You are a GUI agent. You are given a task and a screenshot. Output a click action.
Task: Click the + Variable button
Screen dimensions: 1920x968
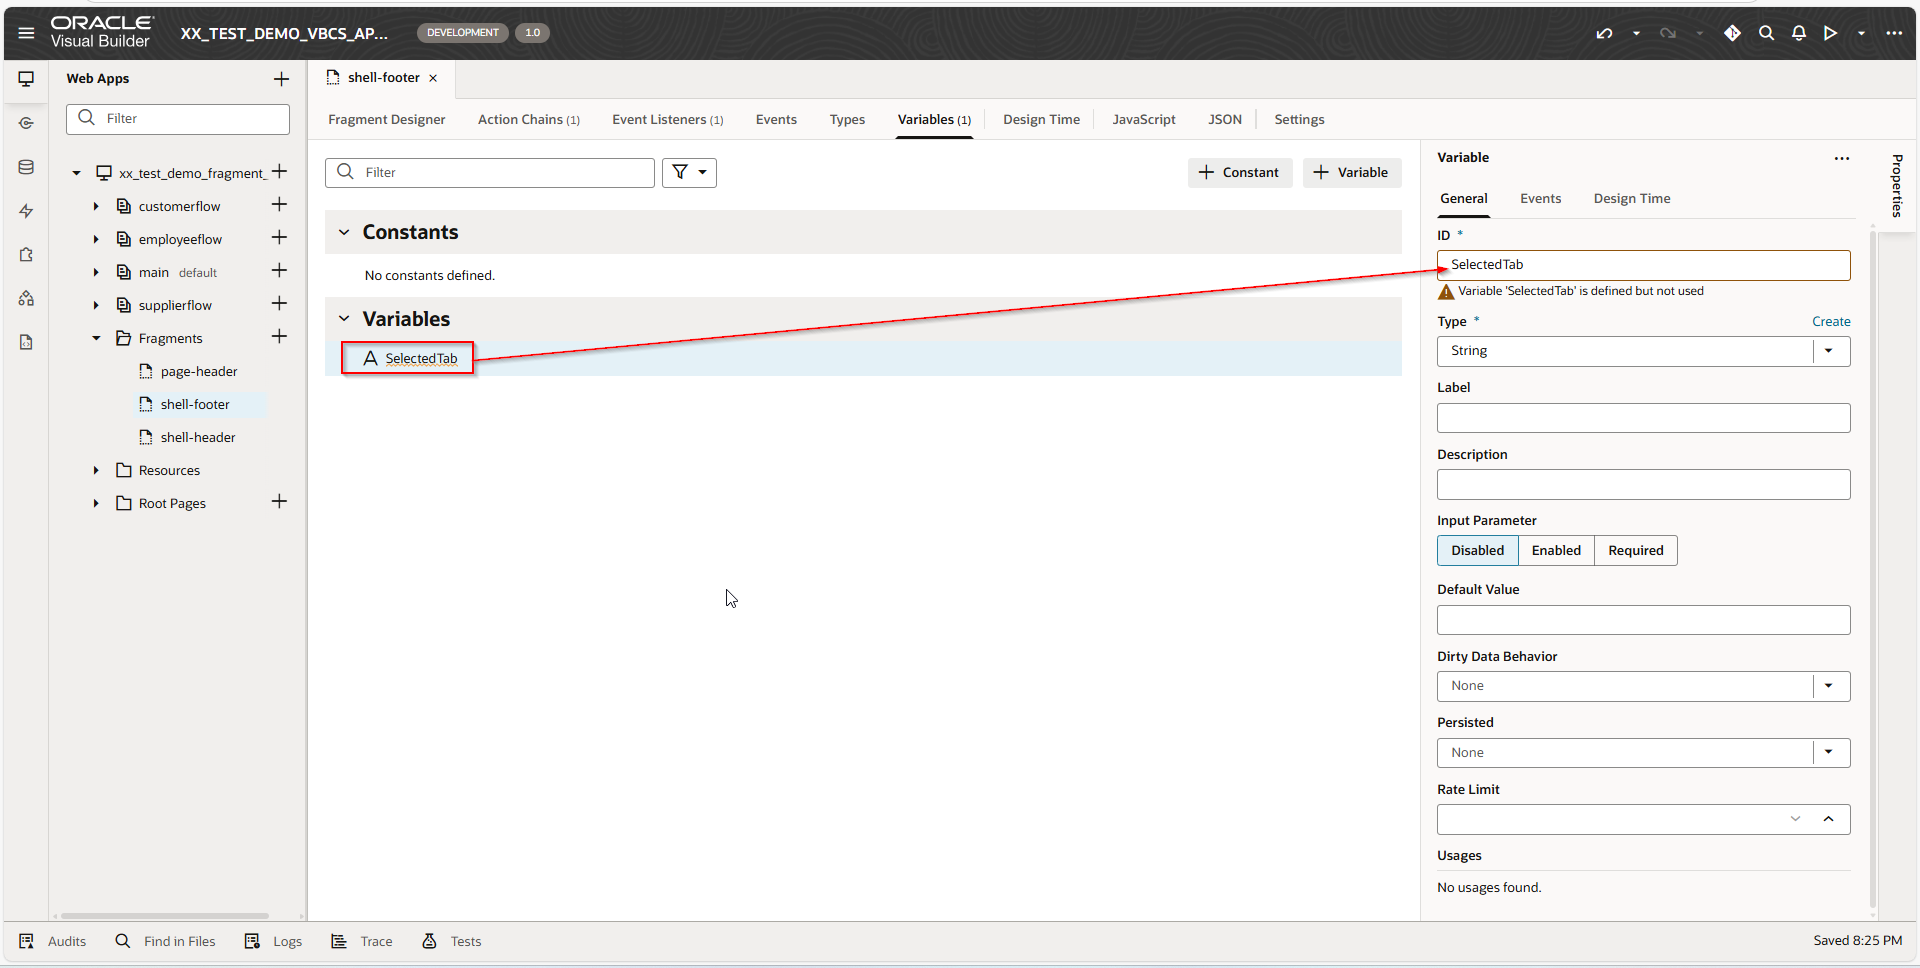(1351, 173)
